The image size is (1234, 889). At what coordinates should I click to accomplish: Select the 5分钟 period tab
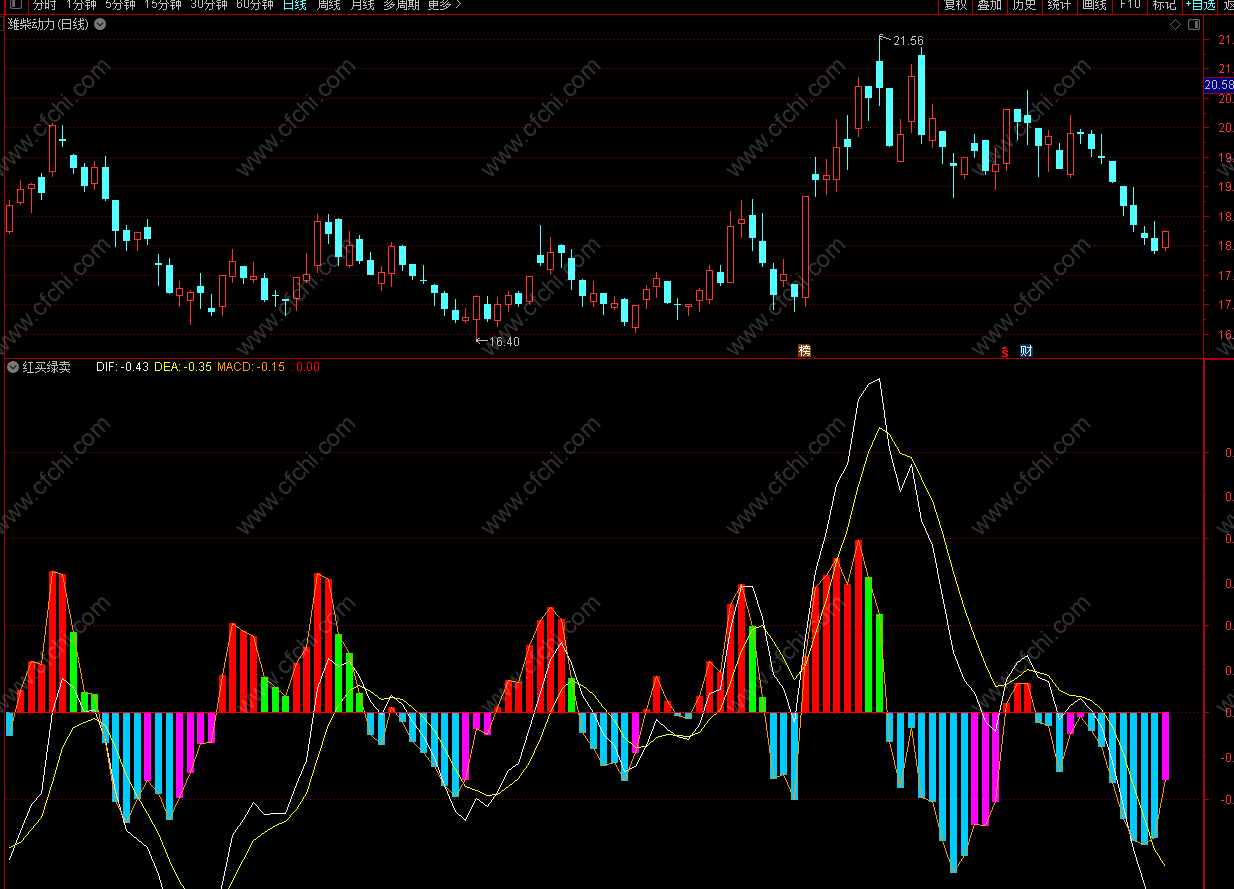[x=120, y=5]
